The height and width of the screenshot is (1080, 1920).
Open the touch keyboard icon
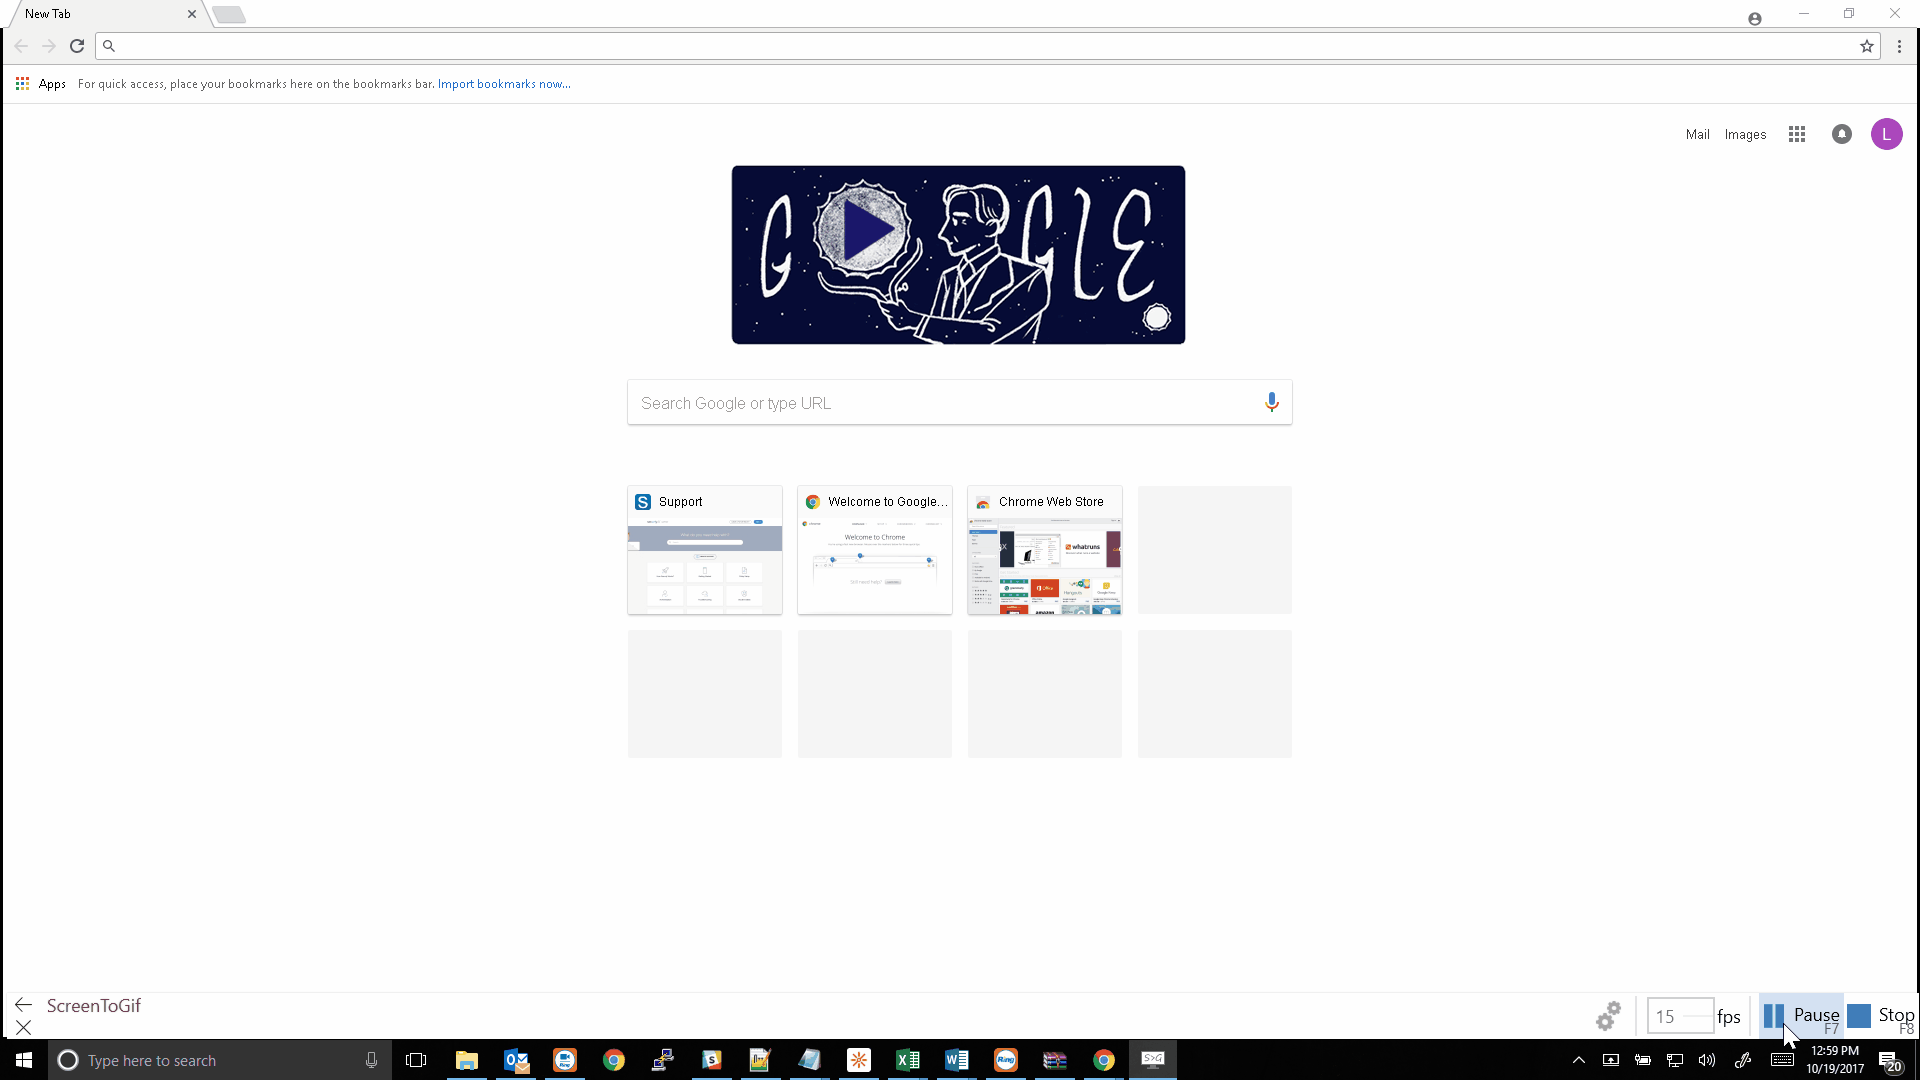tap(1782, 1060)
